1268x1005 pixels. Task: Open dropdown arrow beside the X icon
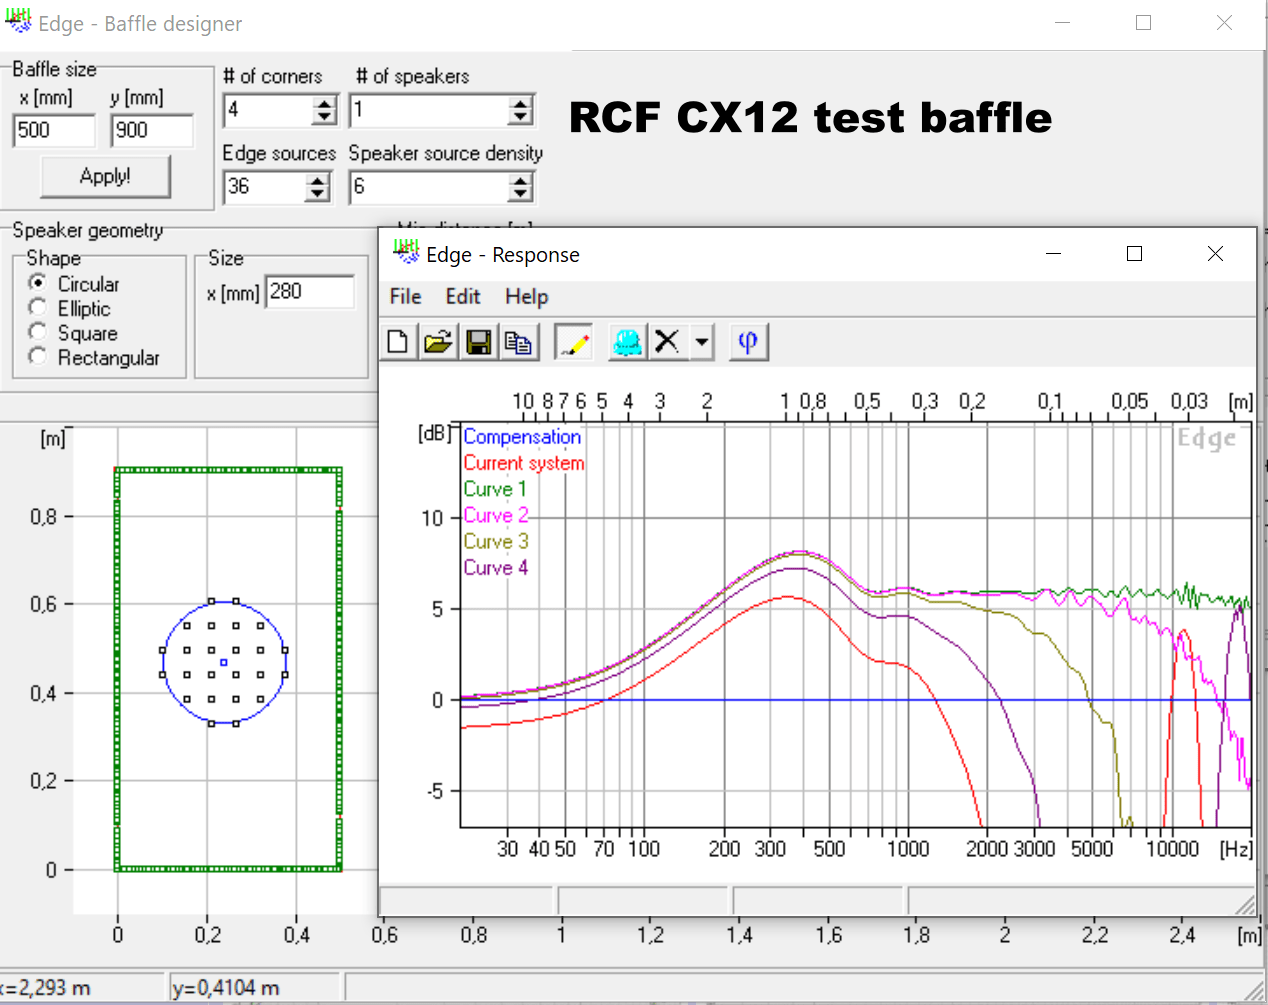702,342
